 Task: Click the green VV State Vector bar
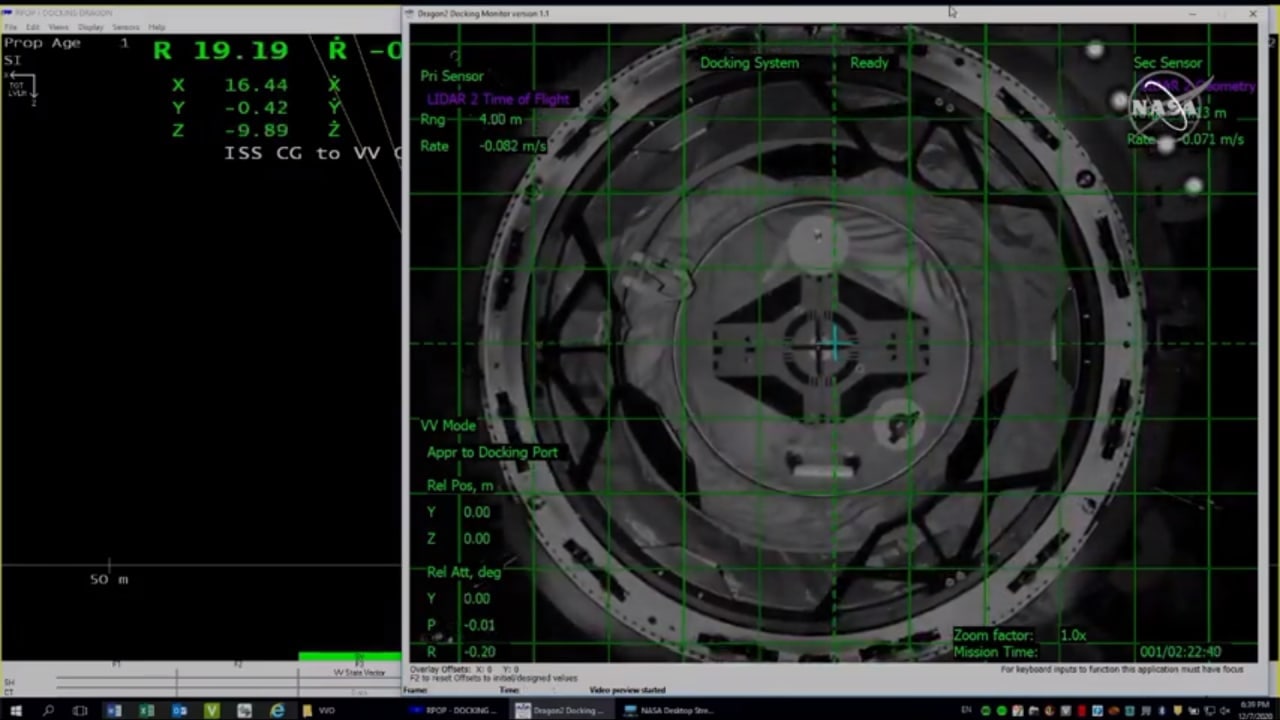(349, 657)
